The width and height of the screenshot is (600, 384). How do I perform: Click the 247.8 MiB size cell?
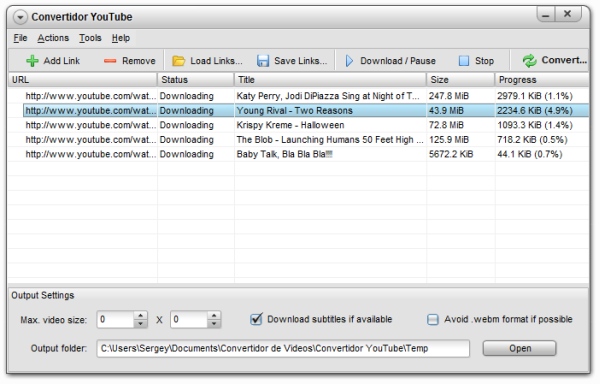pos(448,96)
